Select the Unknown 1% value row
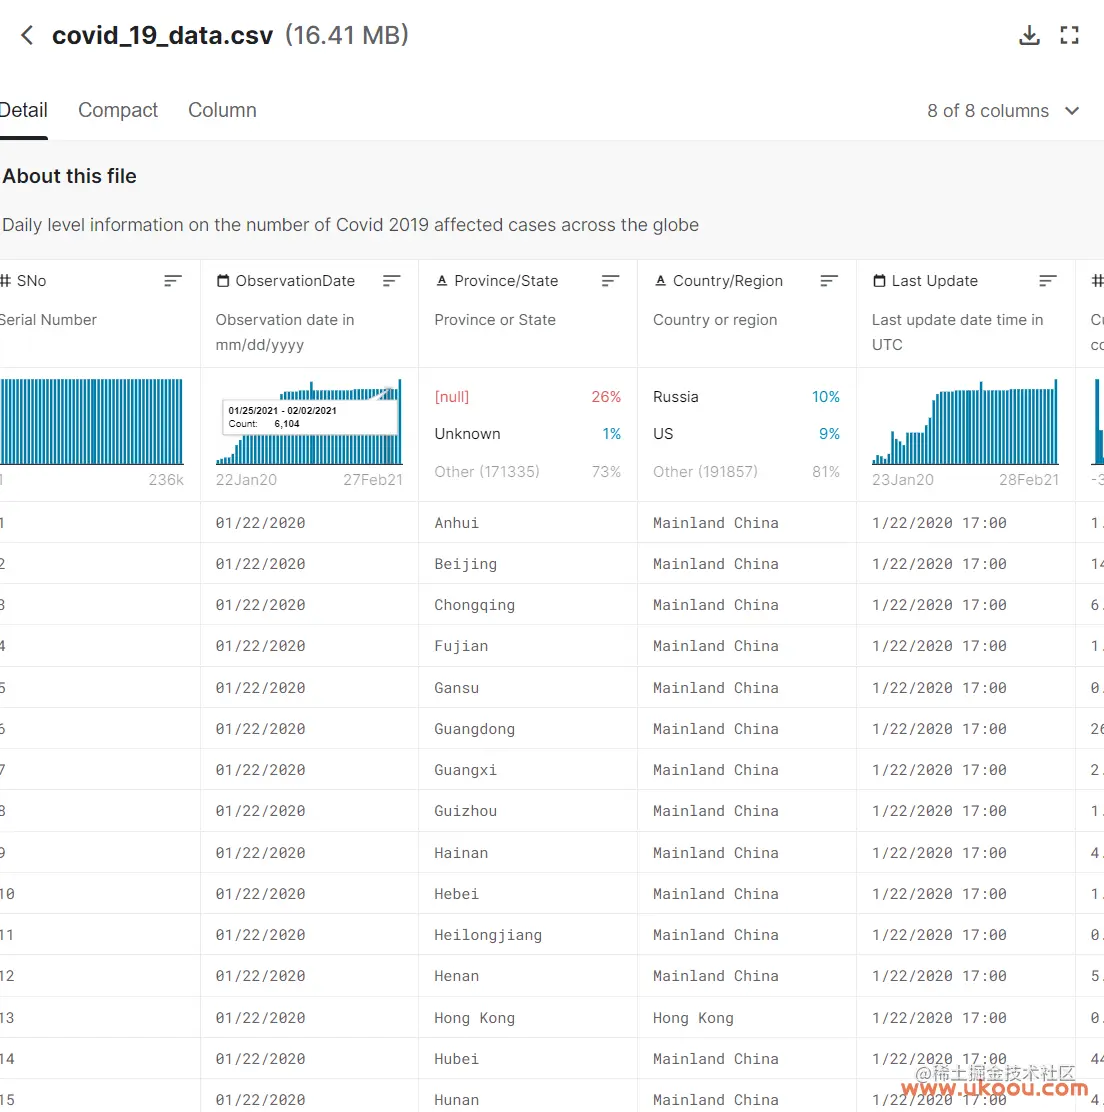Image resolution: width=1104 pixels, height=1112 pixels. point(528,434)
